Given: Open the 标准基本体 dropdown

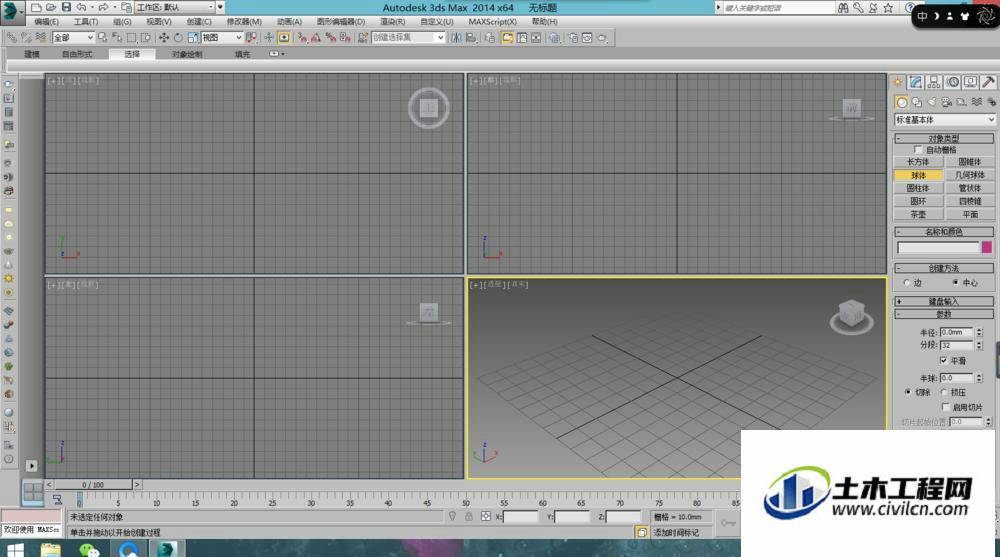Looking at the screenshot, I should tap(944, 119).
